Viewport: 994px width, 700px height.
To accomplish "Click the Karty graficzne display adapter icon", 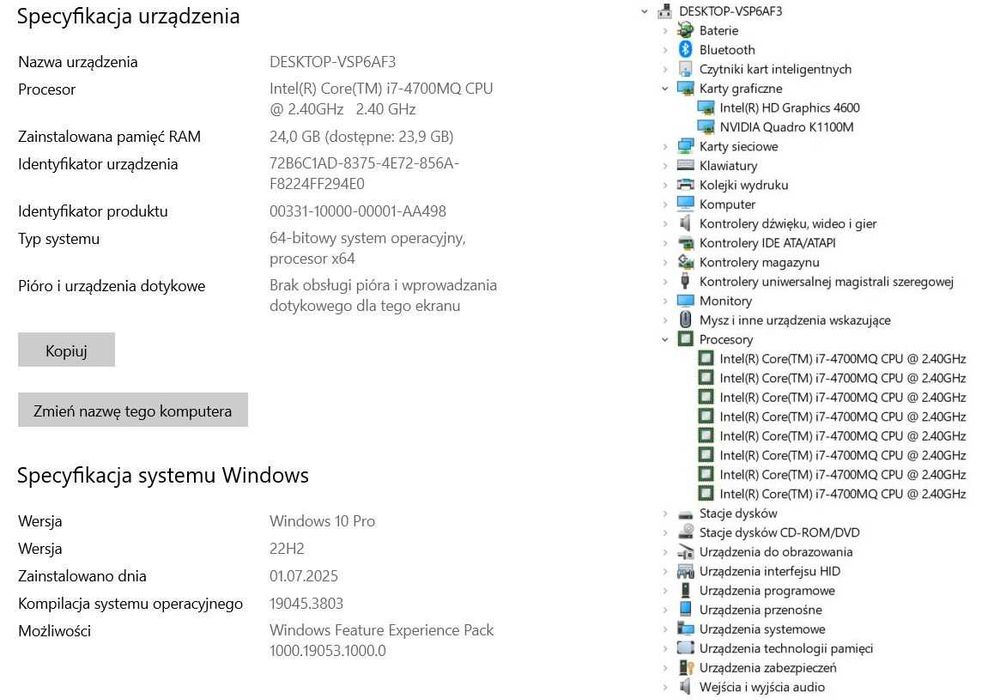I will click(x=685, y=88).
